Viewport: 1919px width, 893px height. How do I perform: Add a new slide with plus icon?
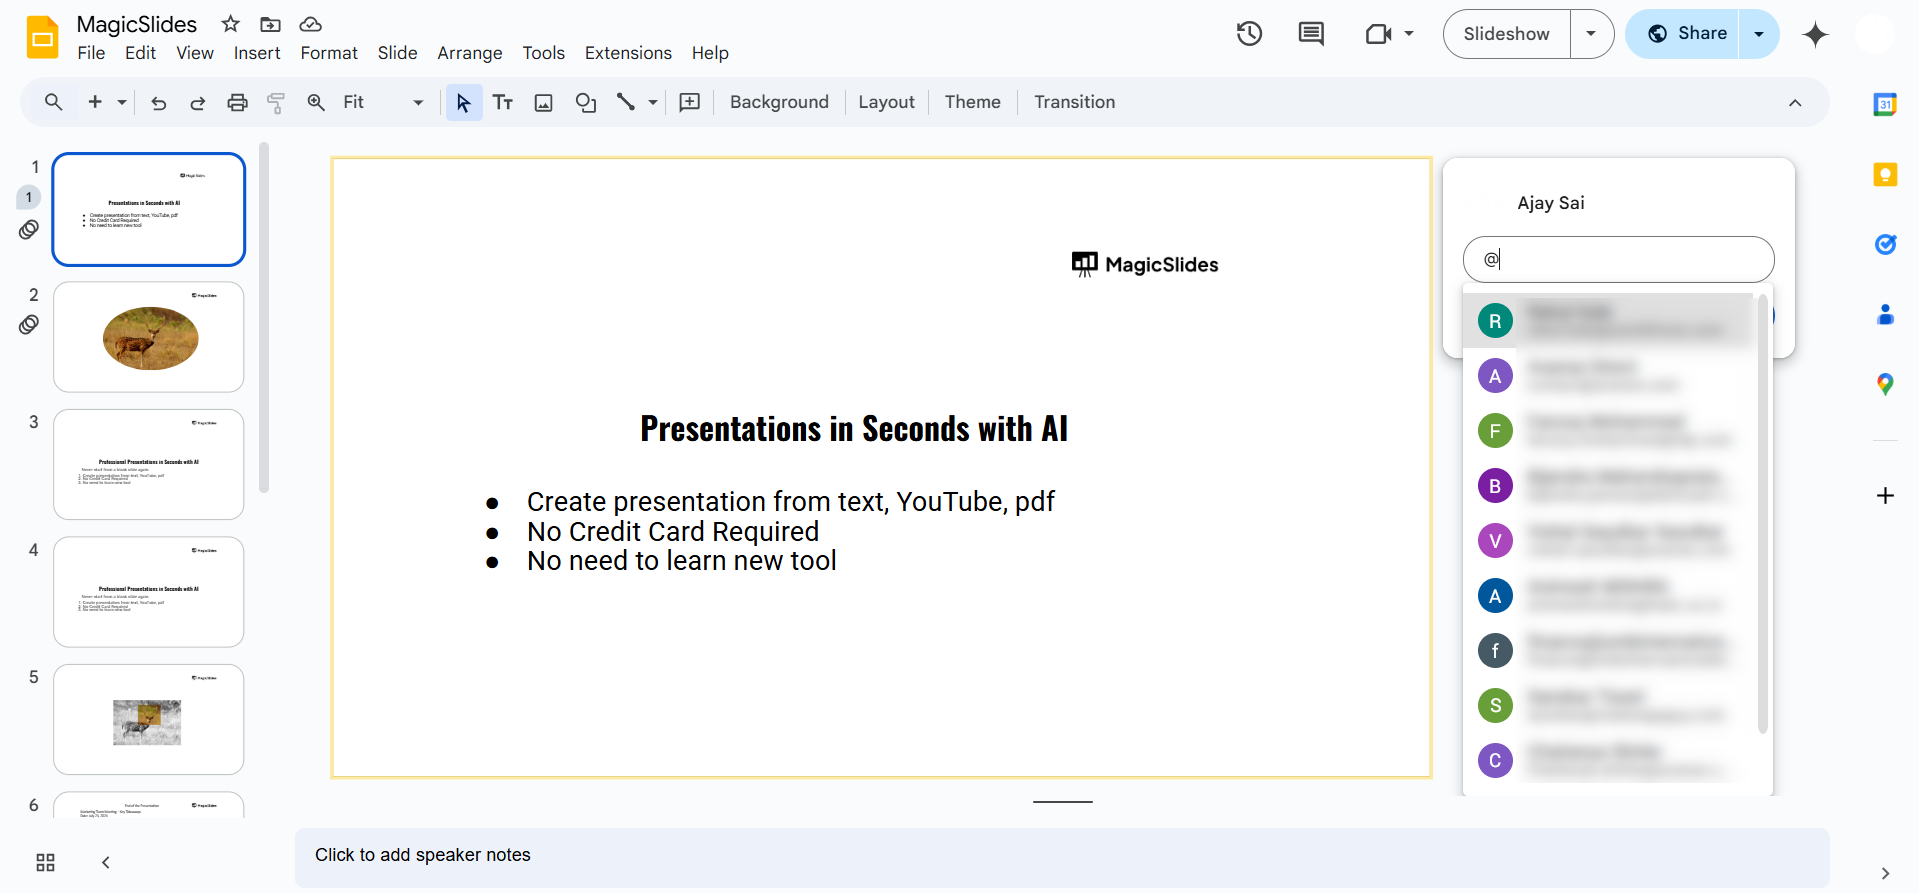click(x=95, y=102)
